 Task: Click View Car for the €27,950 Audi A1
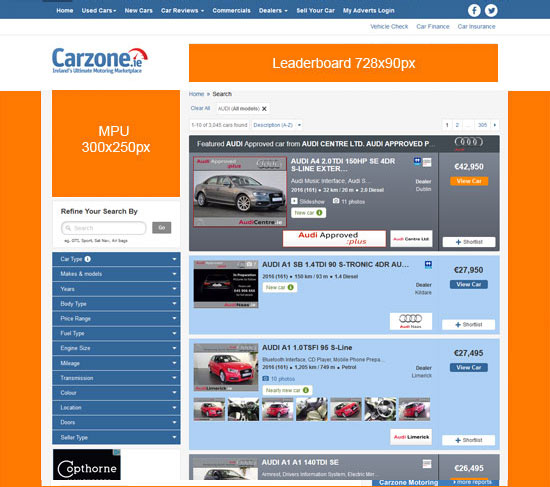click(469, 285)
